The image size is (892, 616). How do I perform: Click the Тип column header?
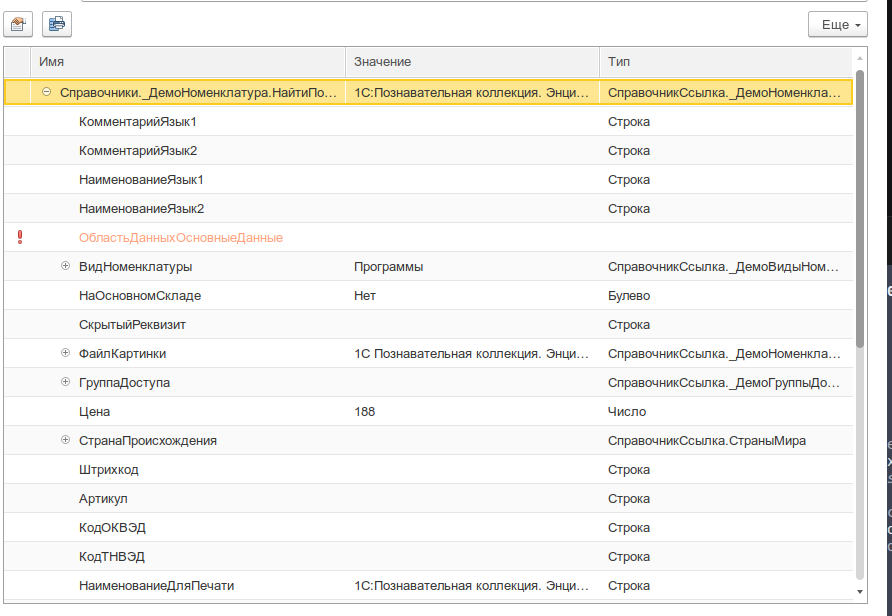tap(726, 61)
